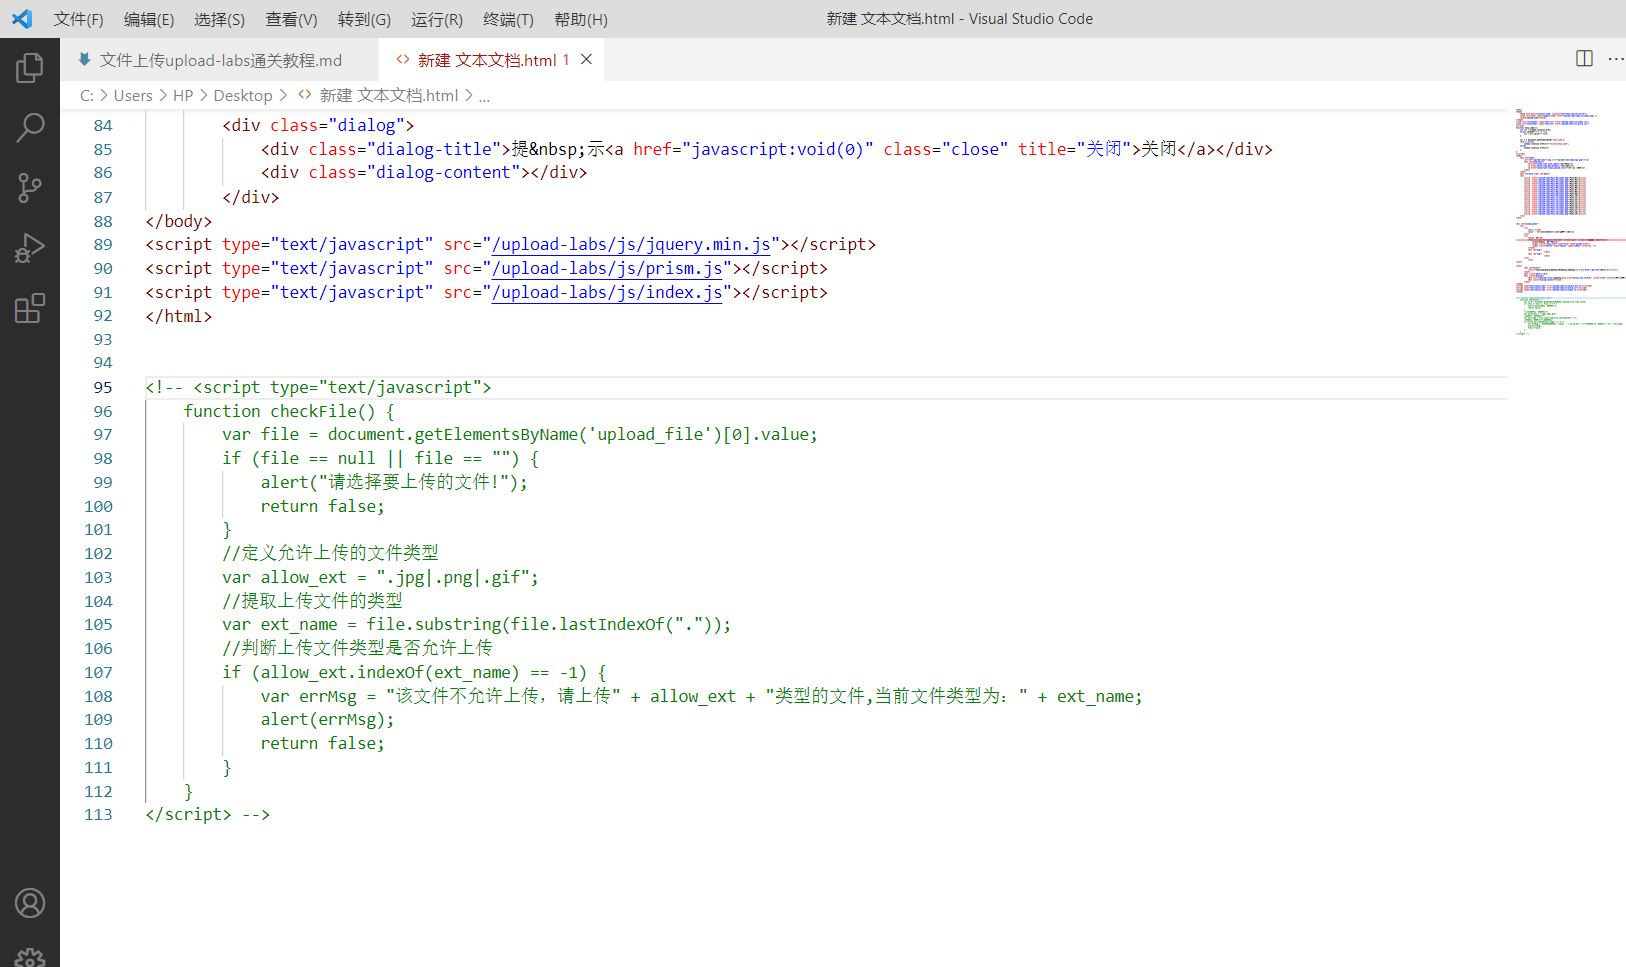
Task: Expand the breadcrumb ellipsis symbol list
Action: 484,96
